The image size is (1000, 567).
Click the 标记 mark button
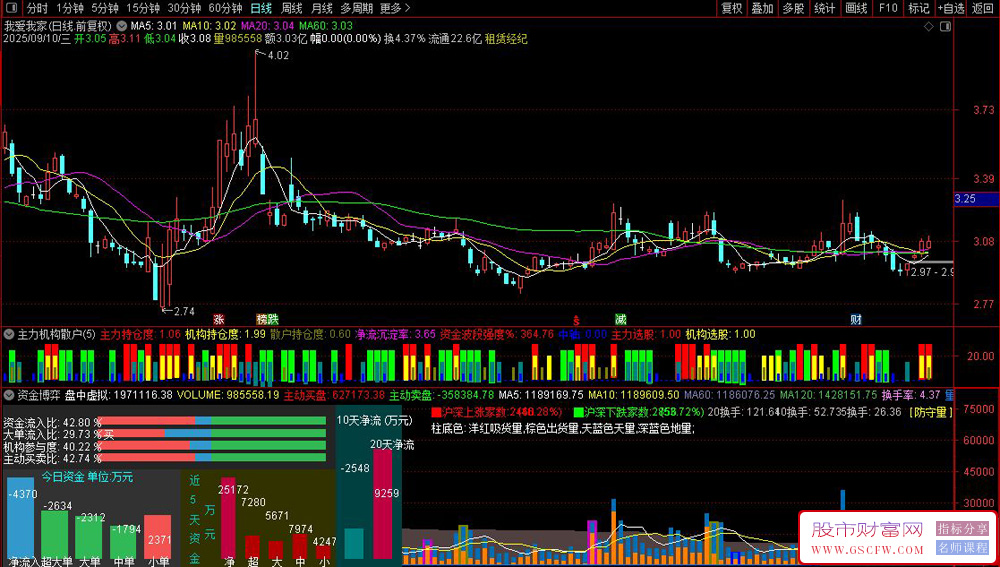coord(919,8)
